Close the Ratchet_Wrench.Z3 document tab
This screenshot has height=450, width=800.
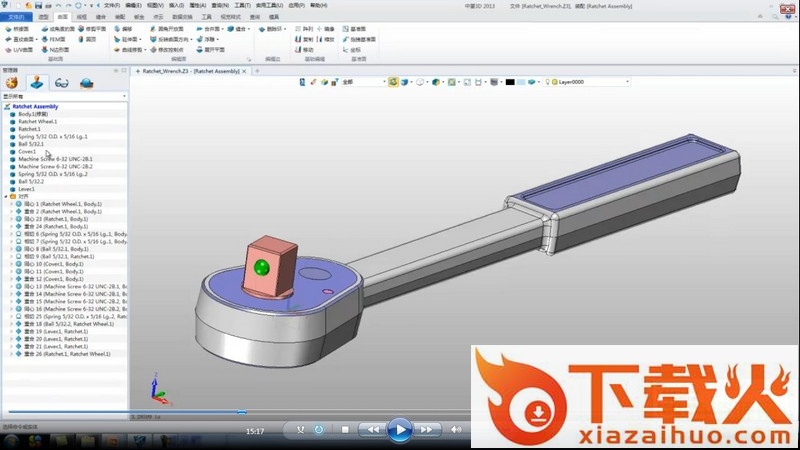point(246,71)
